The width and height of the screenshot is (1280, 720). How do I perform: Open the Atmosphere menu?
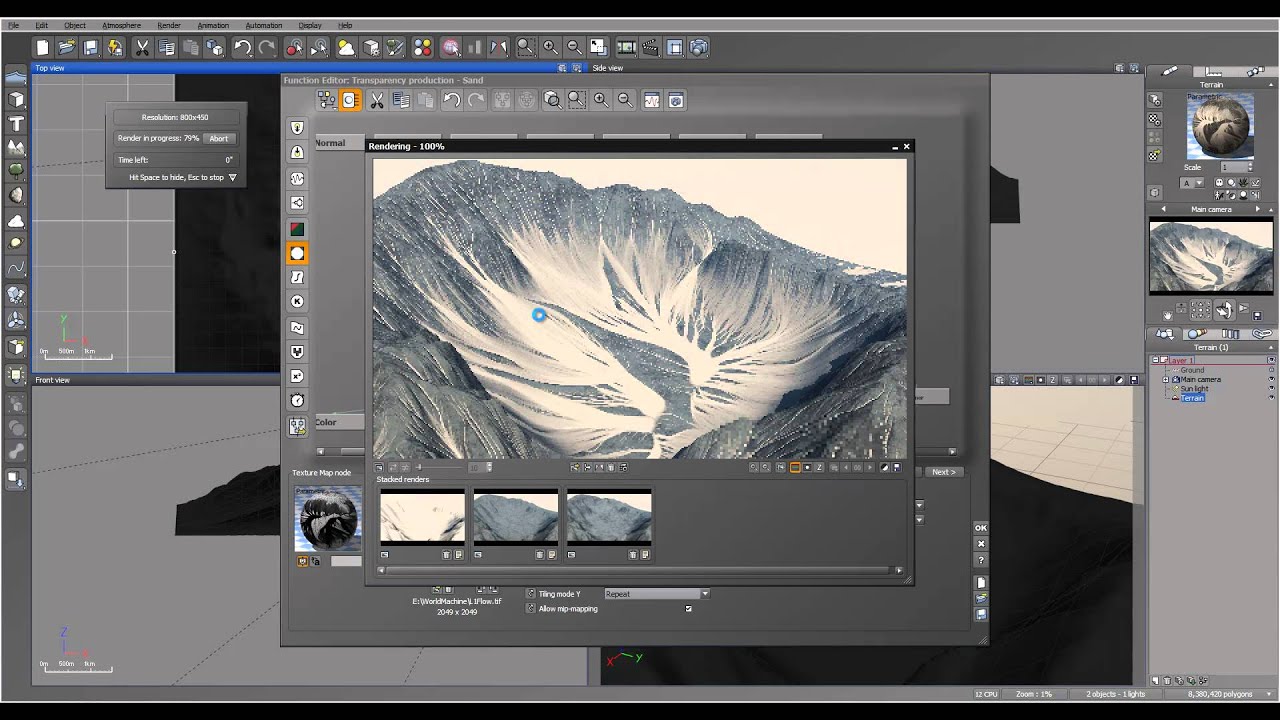(x=121, y=25)
